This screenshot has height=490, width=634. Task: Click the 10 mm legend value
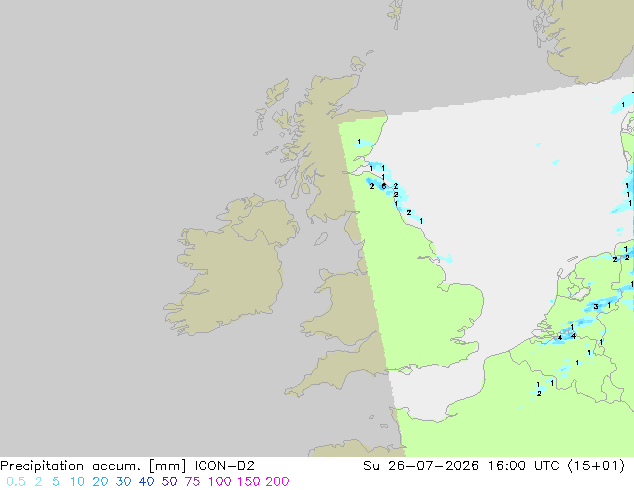(77, 482)
